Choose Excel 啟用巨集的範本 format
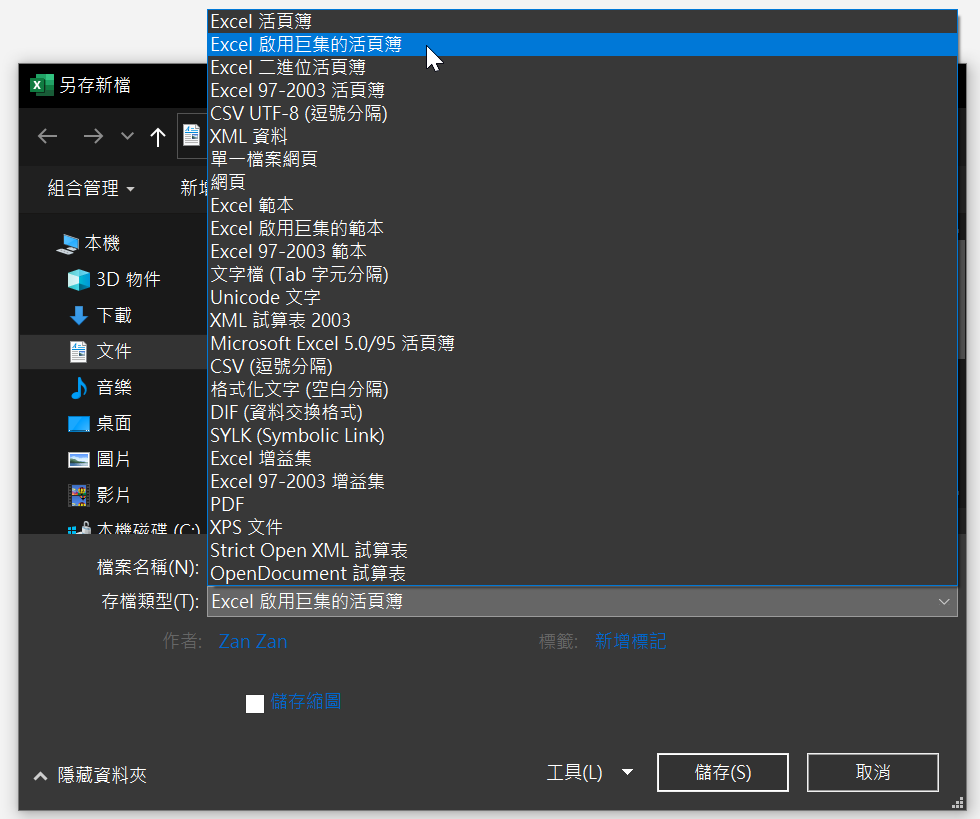Image resolution: width=980 pixels, height=819 pixels. pos(582,228)
